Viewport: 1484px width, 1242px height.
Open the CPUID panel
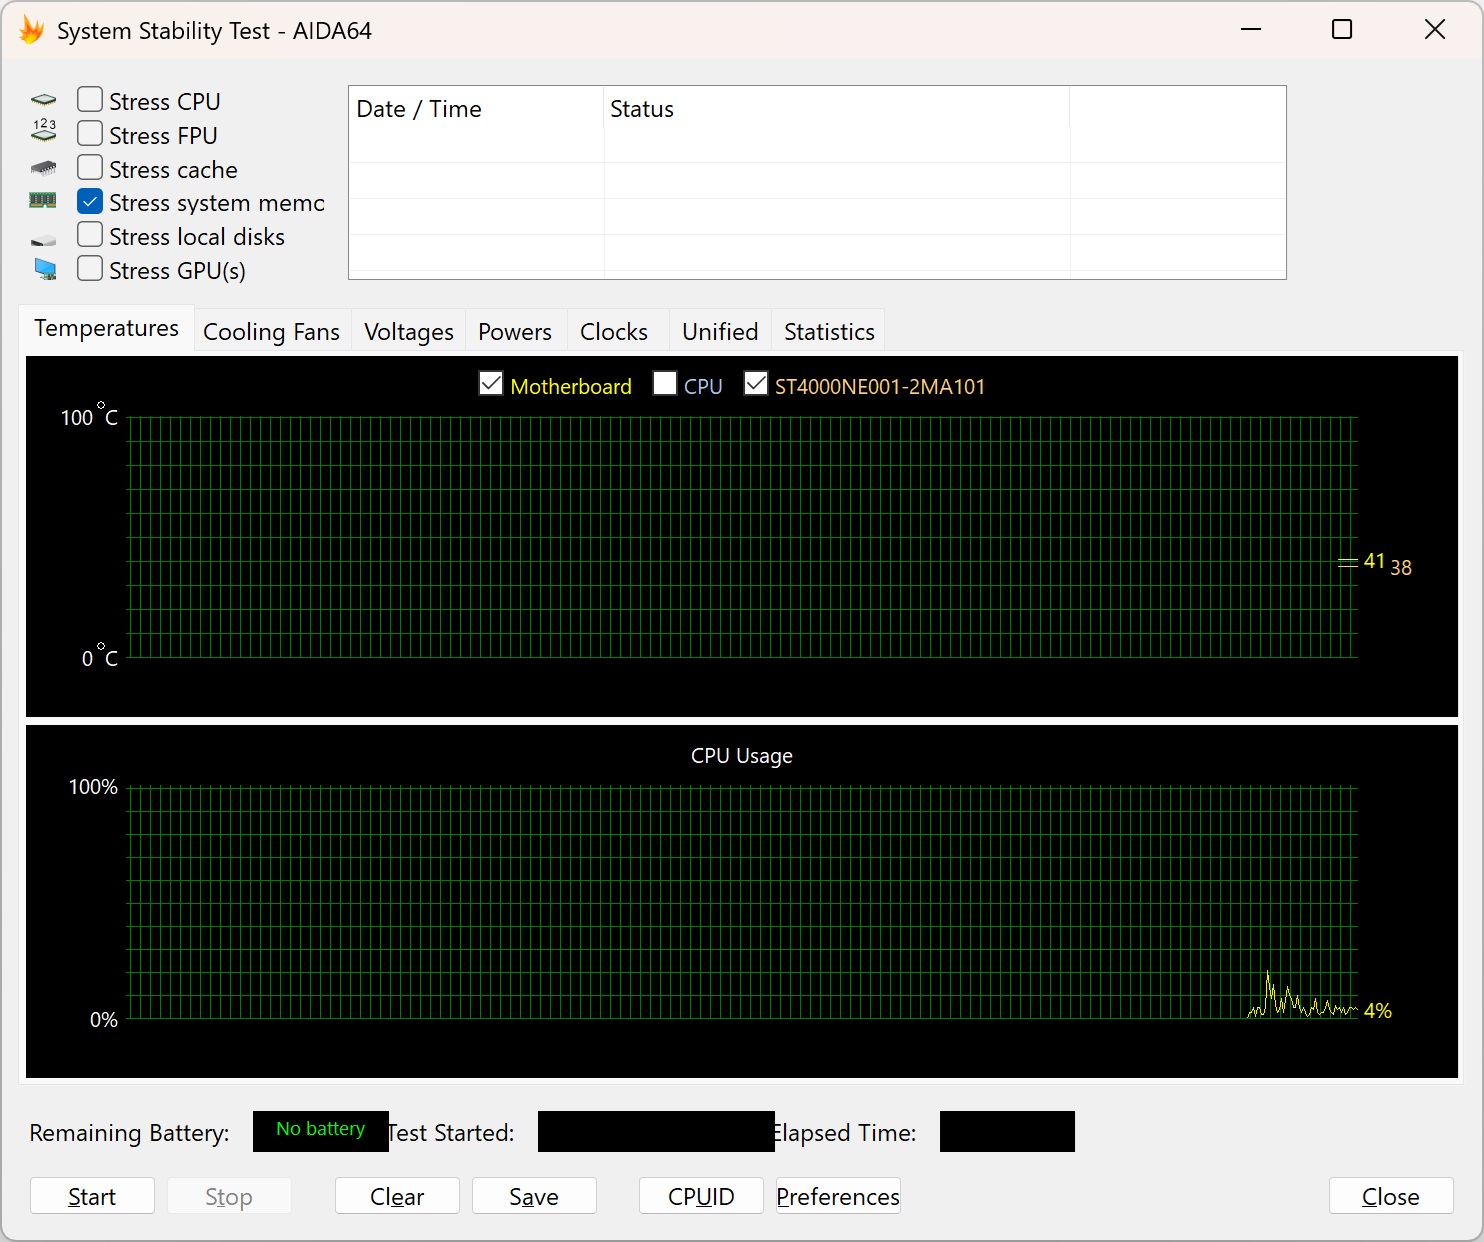coord(701,1196)
